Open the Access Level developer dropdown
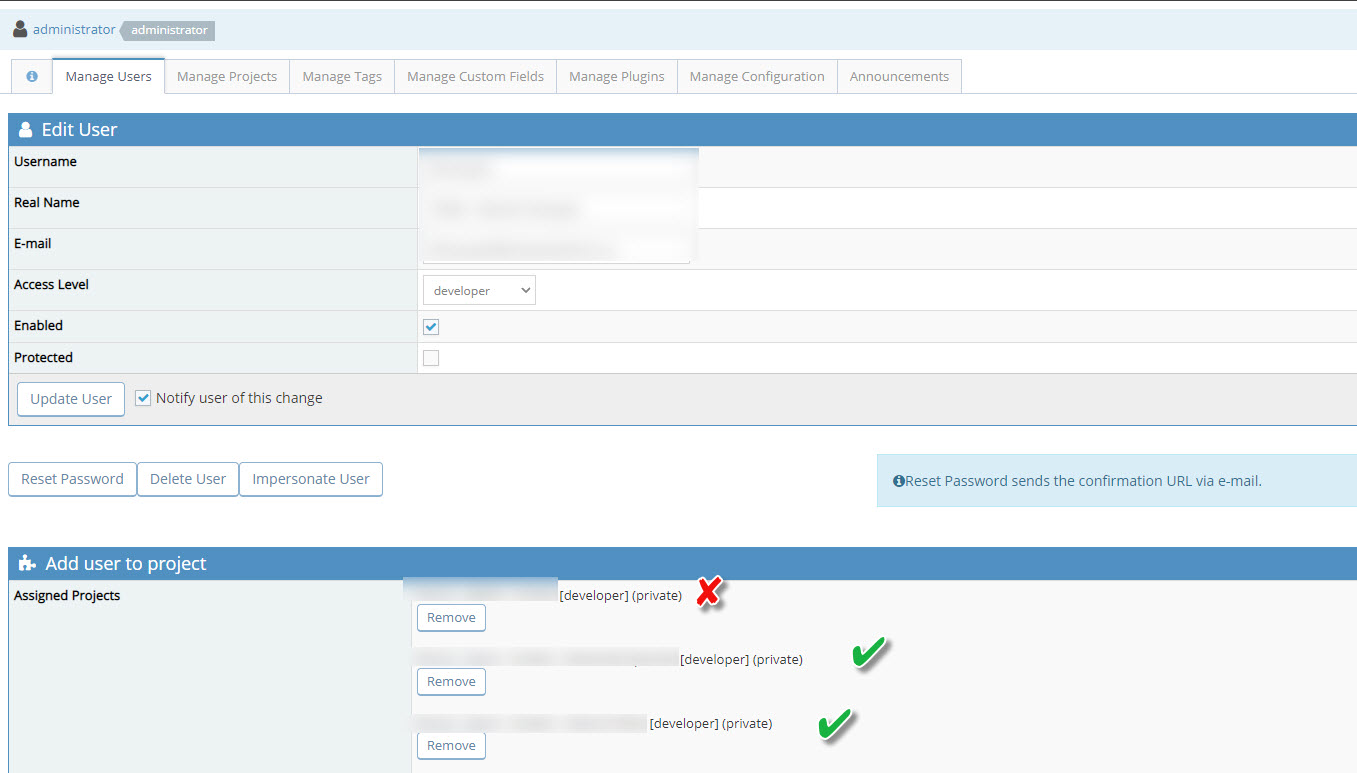The width and height of the screenshot is (1357, 773). tap(479, 290)
